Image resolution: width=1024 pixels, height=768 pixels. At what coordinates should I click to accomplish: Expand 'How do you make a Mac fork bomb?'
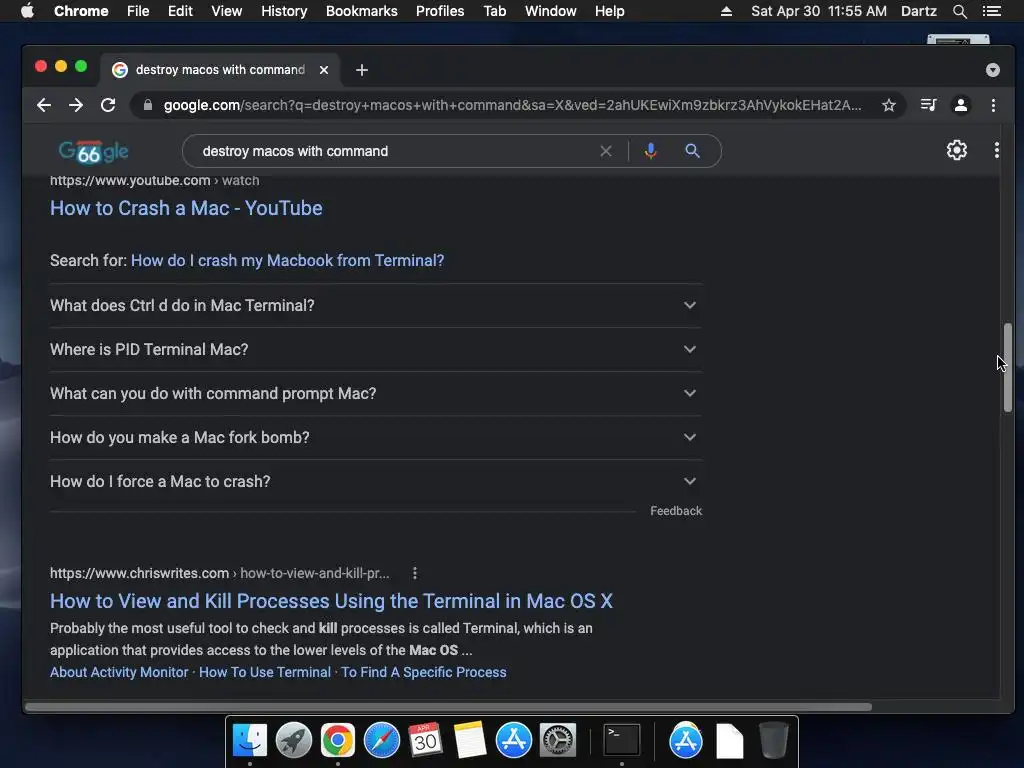click(x=376, y=438)
